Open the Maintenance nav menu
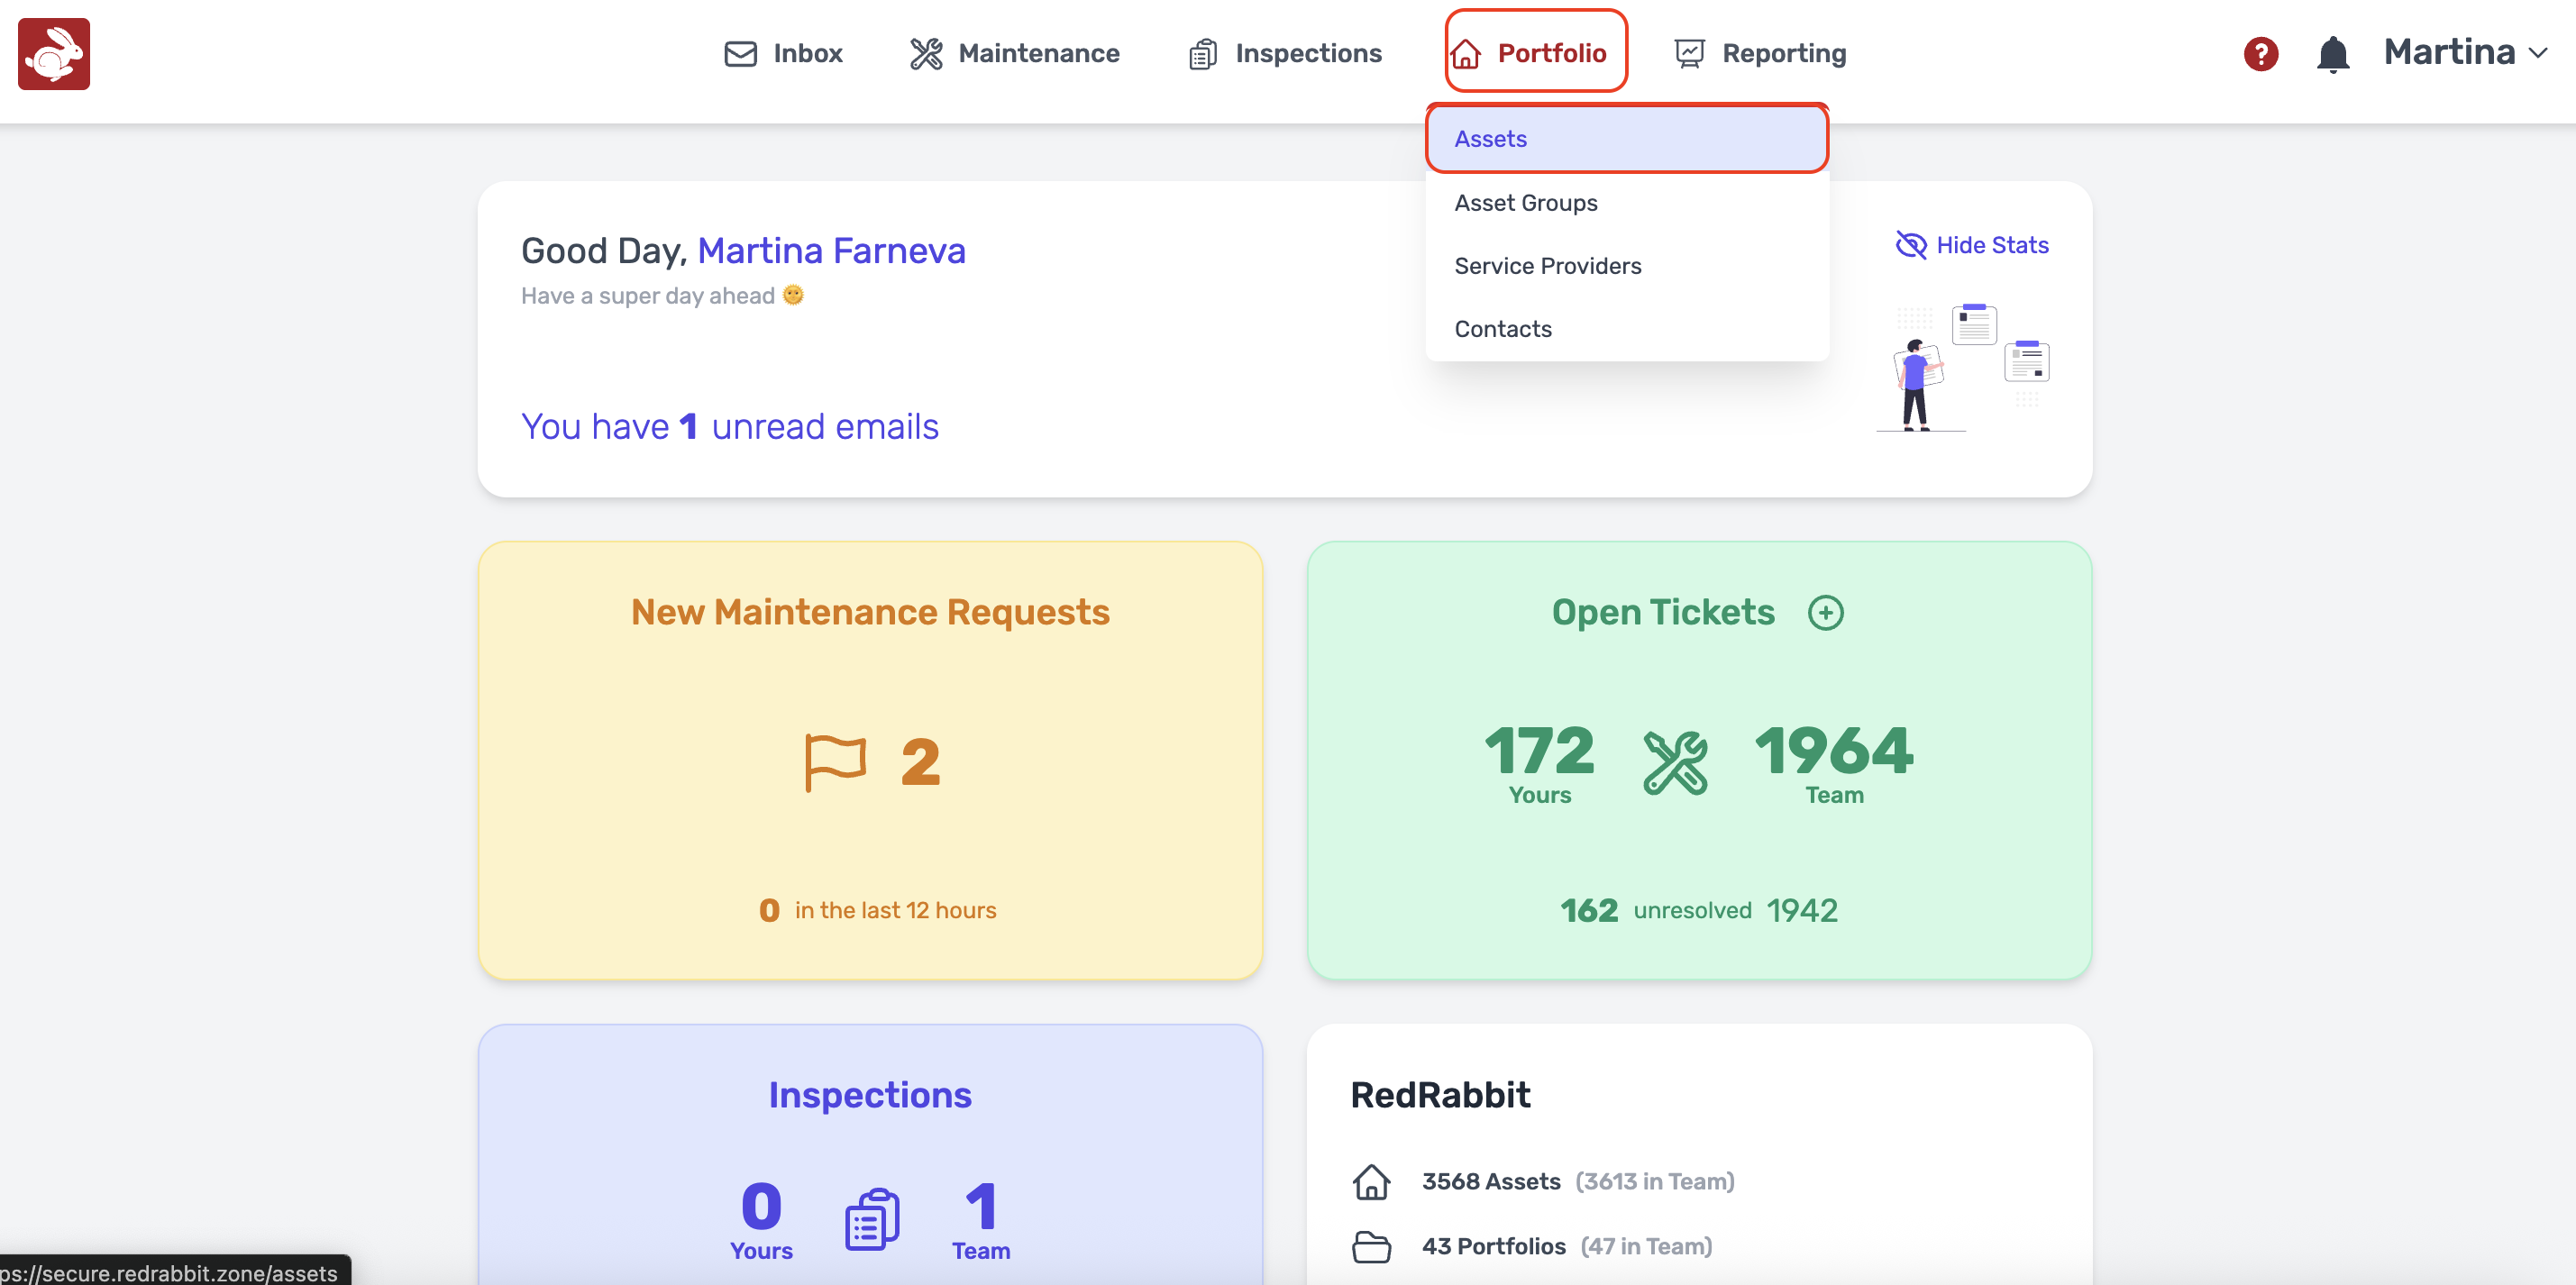 point(1015,53)
